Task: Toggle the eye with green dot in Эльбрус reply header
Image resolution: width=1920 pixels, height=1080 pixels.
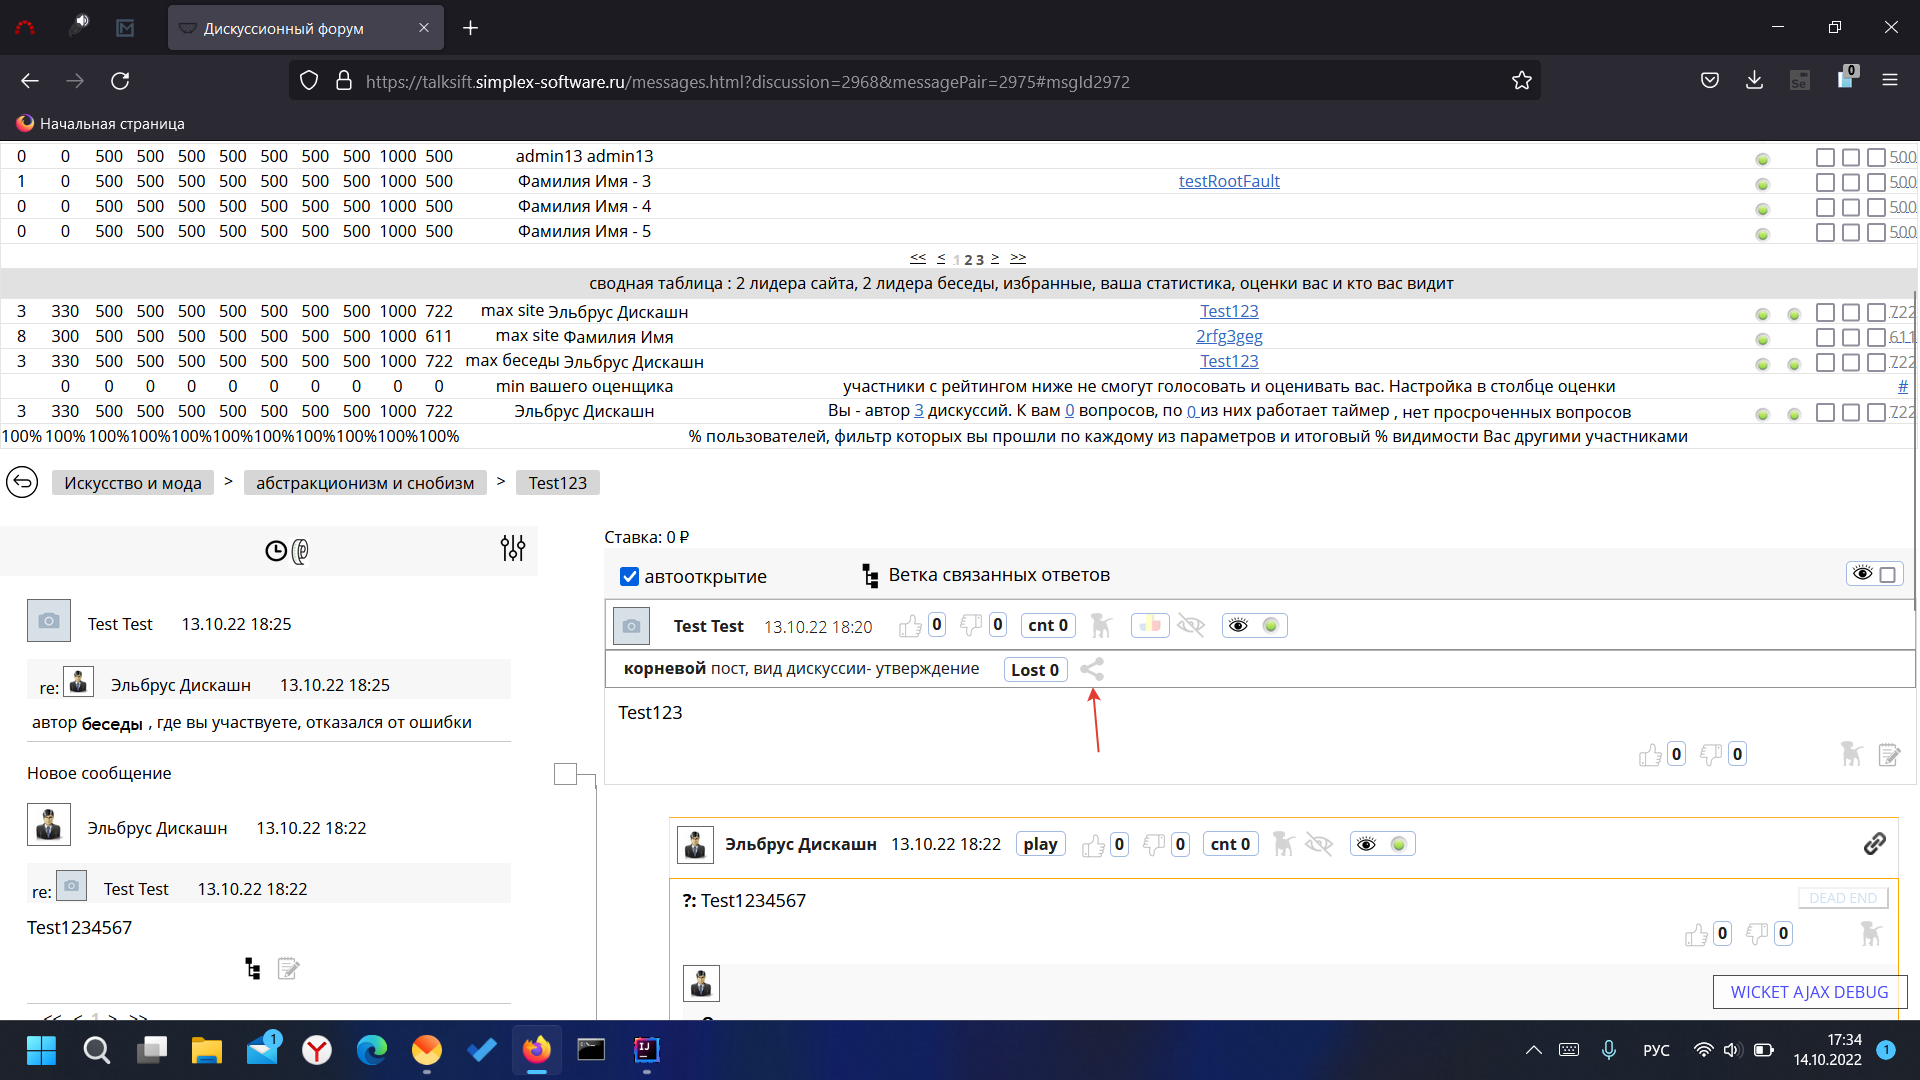Action: point(1382,845)
